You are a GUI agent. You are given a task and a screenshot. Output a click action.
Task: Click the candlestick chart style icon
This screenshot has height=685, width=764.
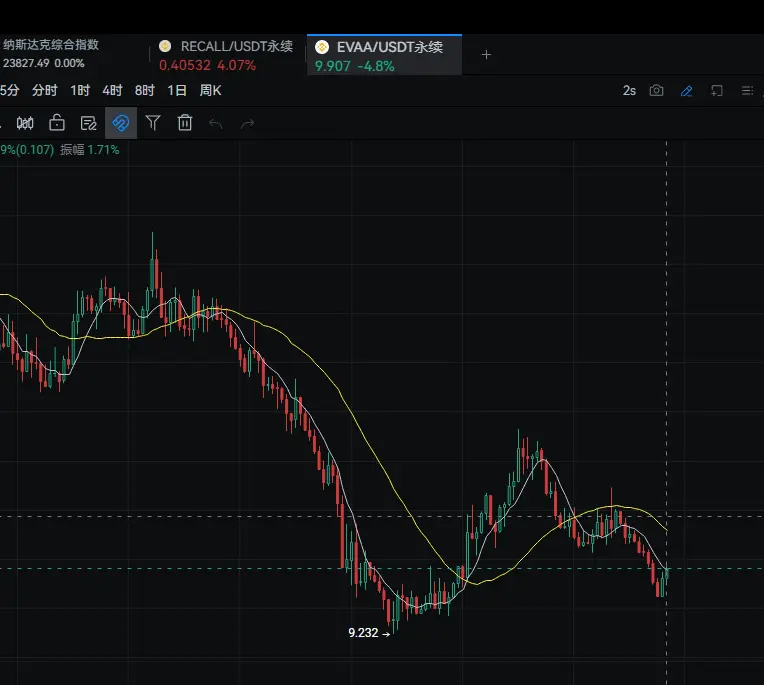pos(25,123)
